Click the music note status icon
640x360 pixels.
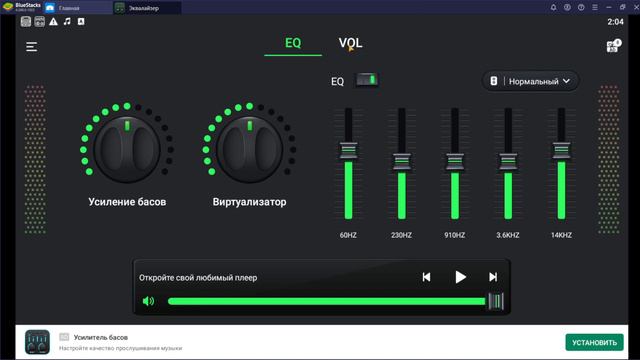pyautogui.click(x=67, y=21)
